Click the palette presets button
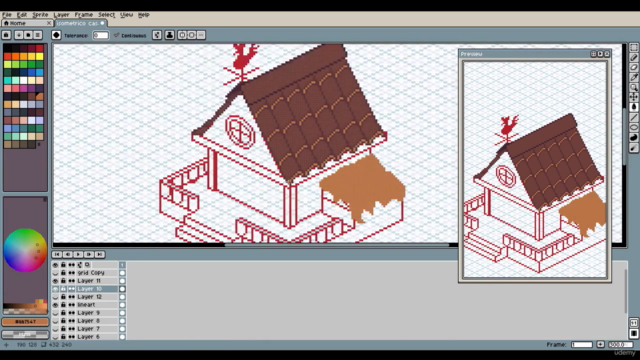This screenshot has width=640, height=360. pos(28,35)
